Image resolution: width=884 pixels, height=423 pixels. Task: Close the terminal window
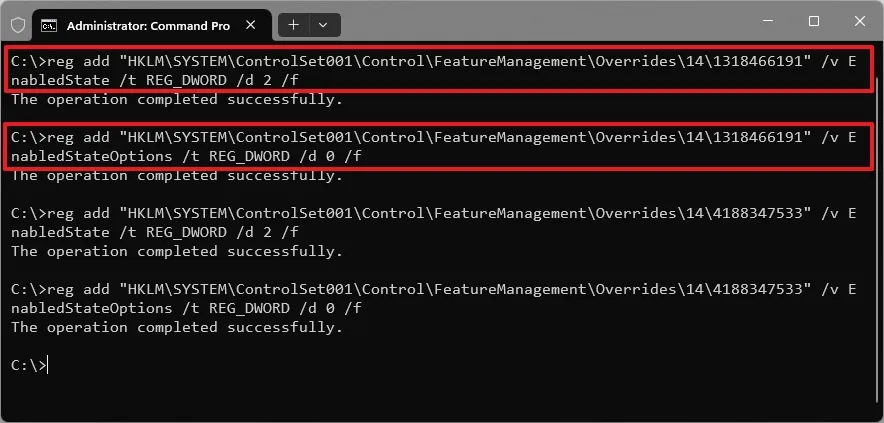(x=860, y=21)
